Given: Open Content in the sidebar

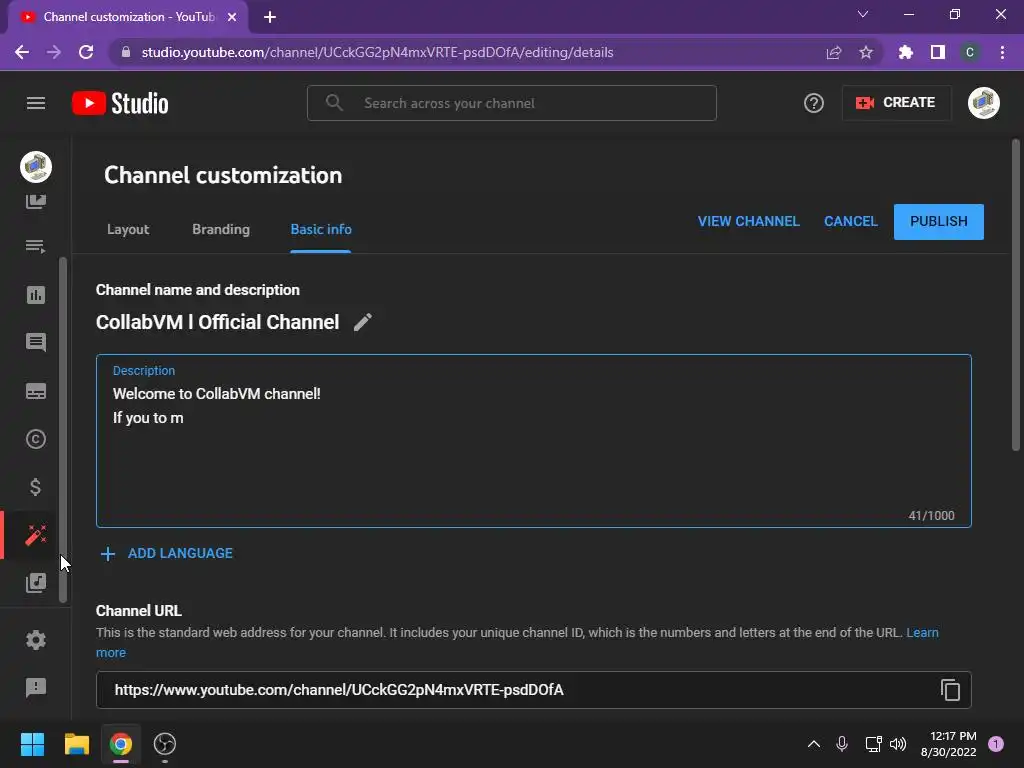Looking at the screenshot, I should pos(36,201).
